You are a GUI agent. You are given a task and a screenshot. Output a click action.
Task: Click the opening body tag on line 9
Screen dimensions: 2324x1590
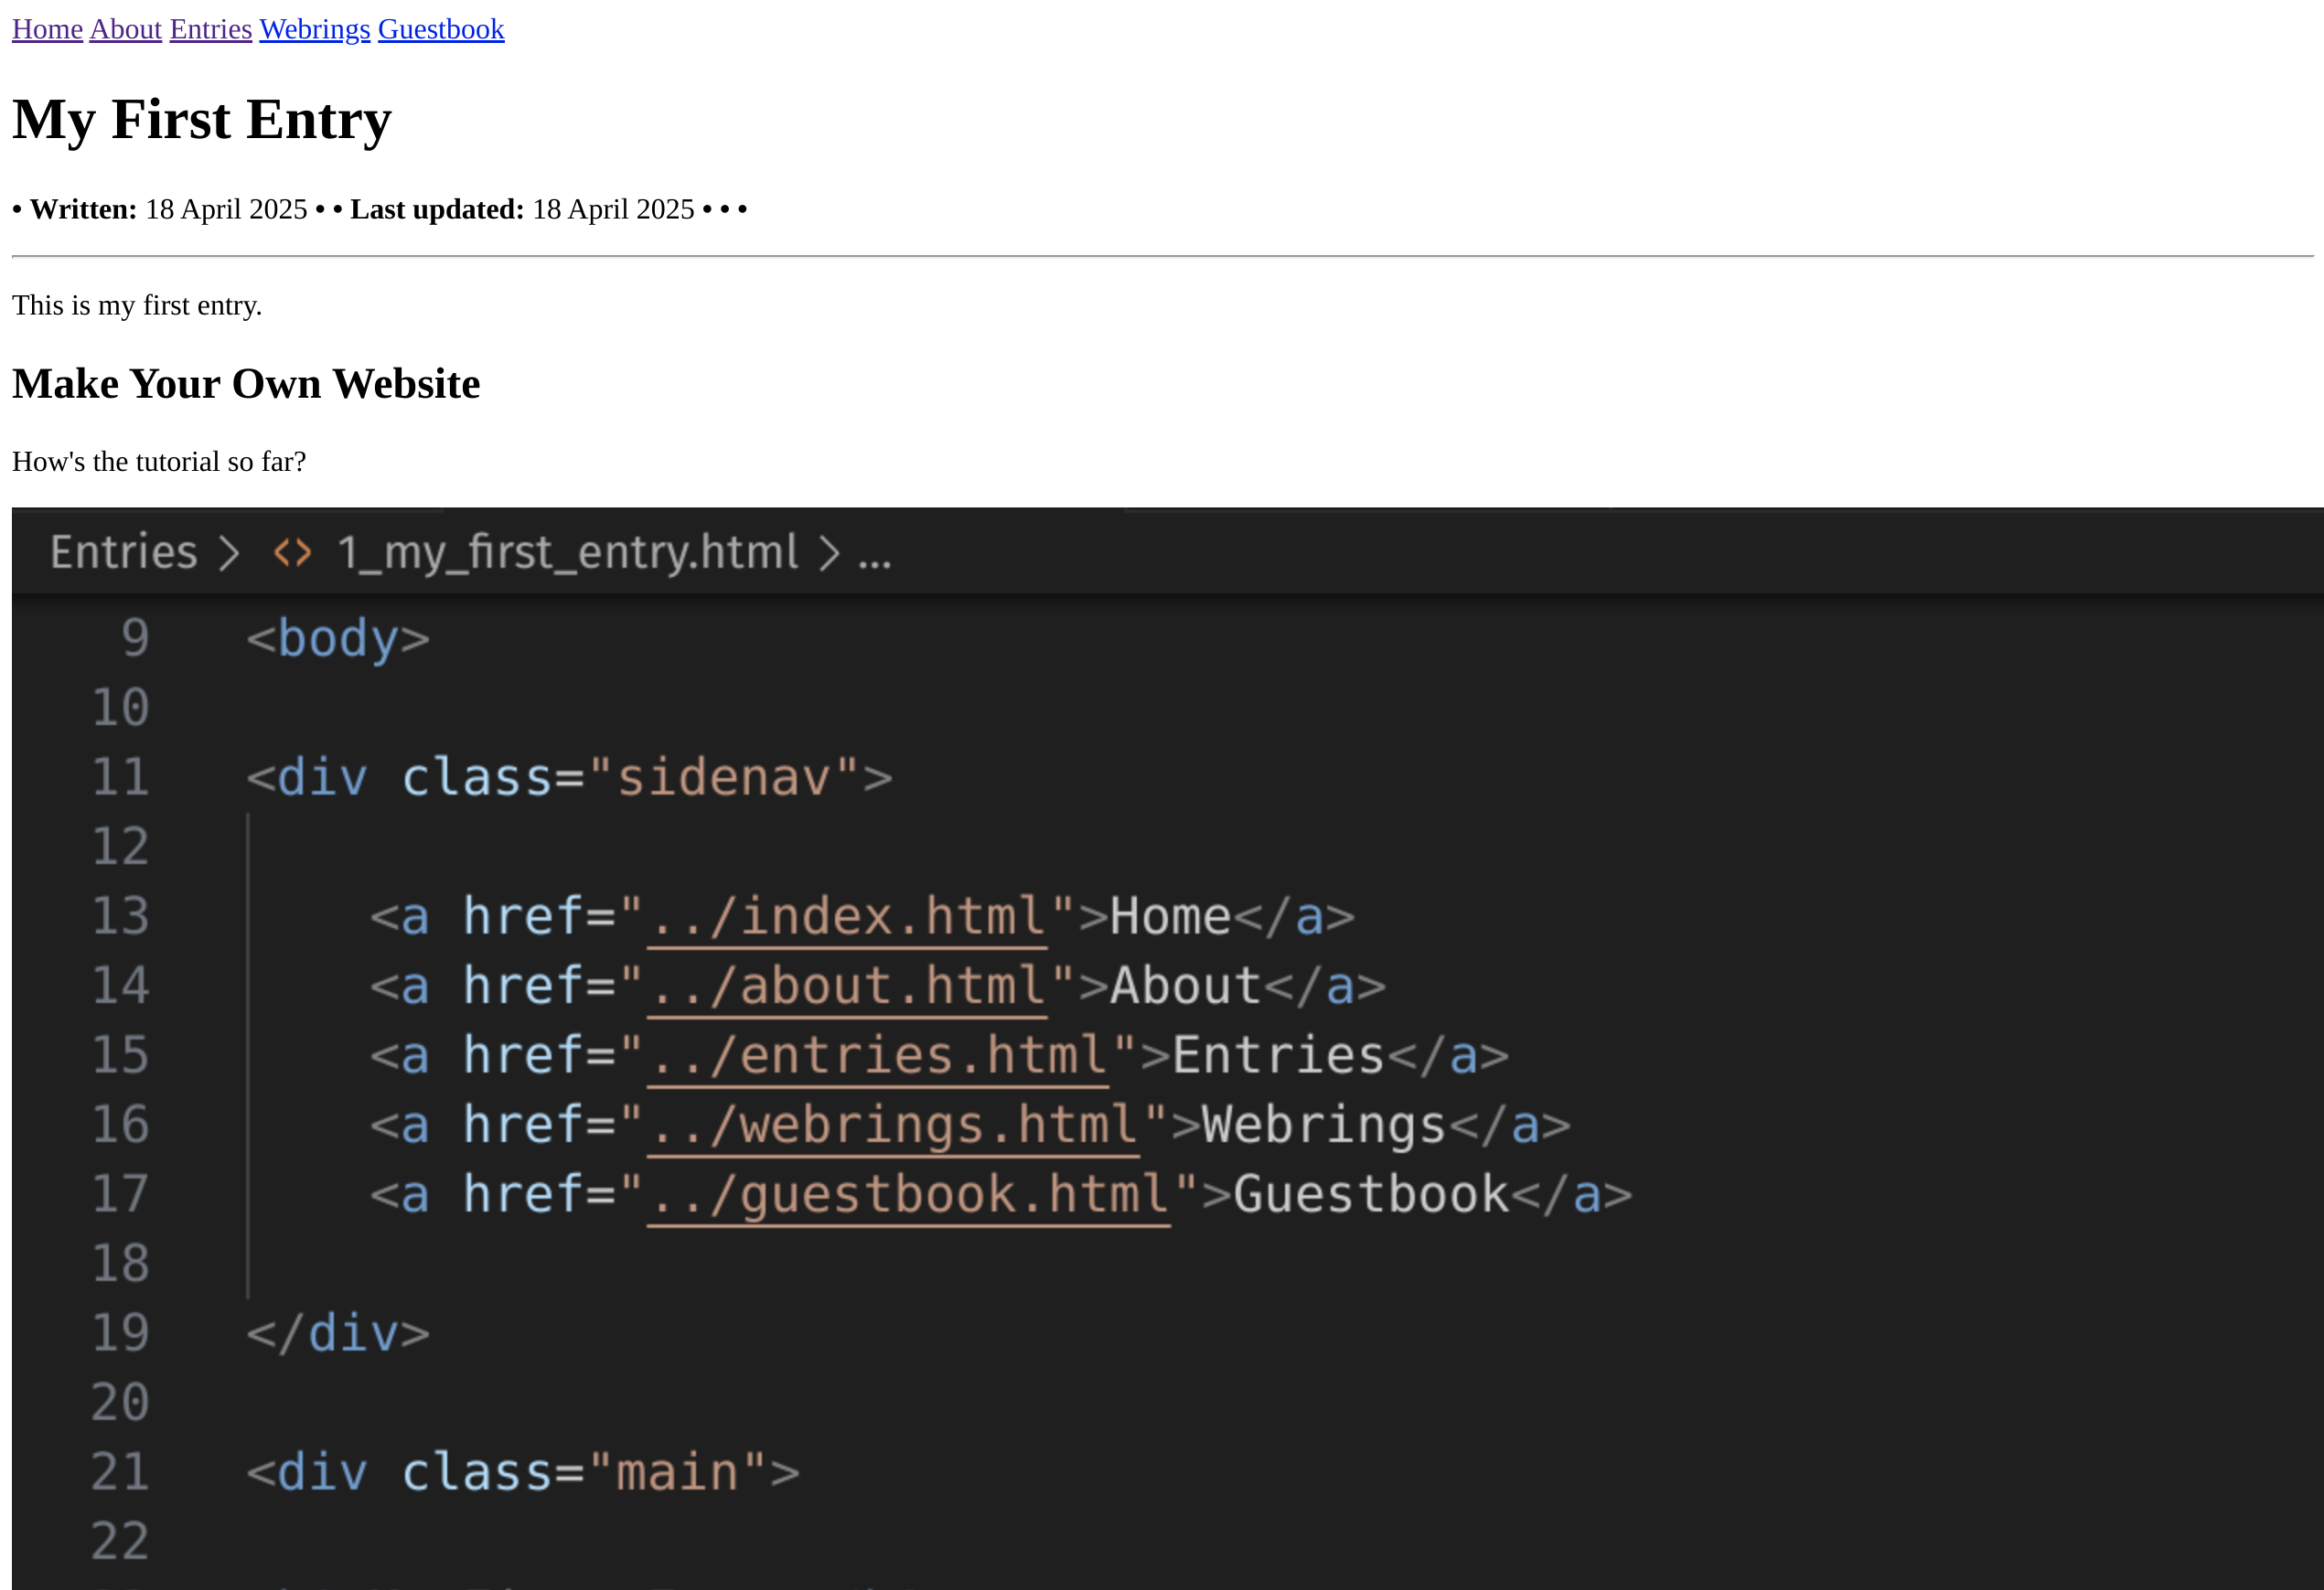[x=338, y=638]
